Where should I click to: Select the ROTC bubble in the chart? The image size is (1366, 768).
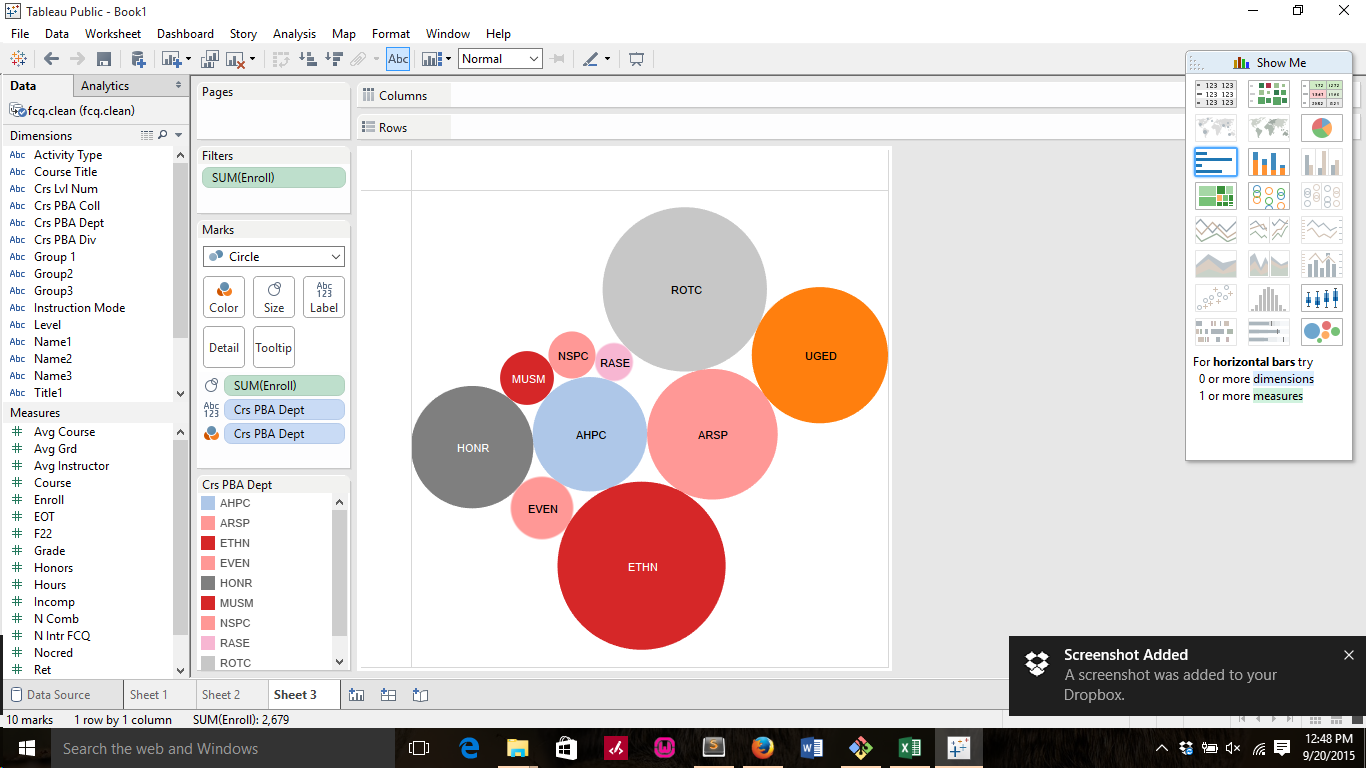point(685,290)
